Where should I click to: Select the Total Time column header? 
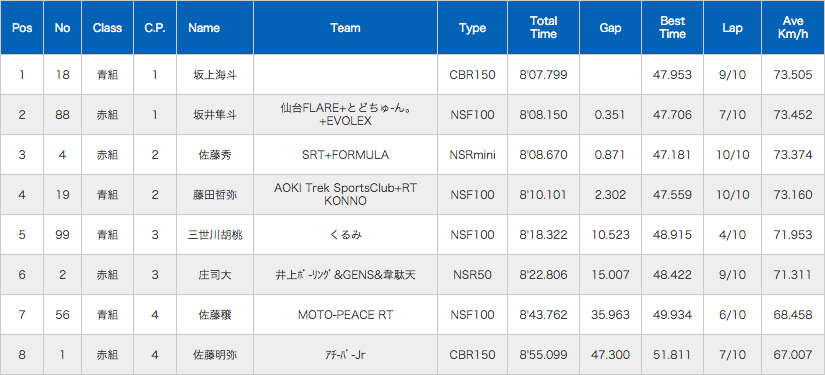point(544,28)
